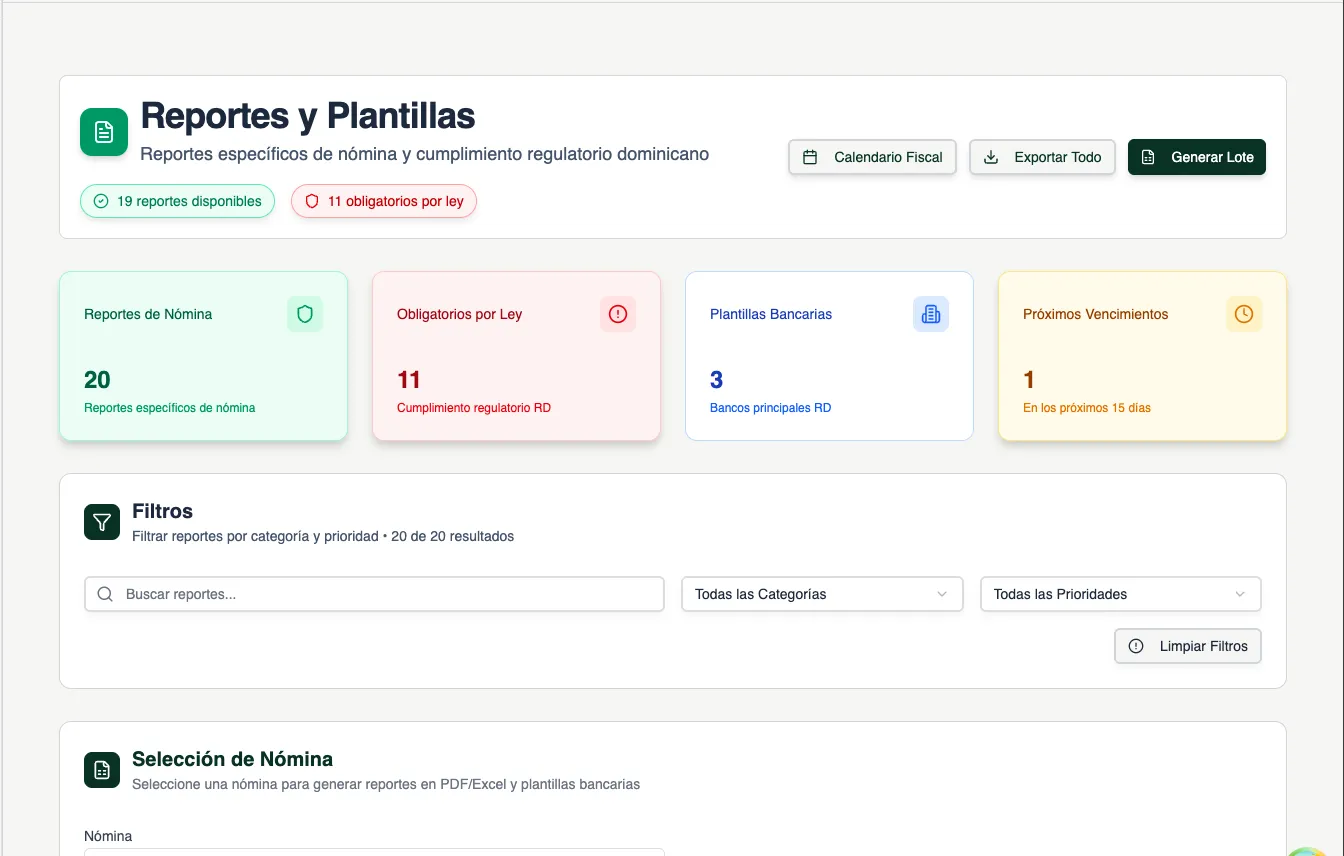Click the red alert icon in Obligatorios por Ley card
The image size is (1344, 856).
pyautogui.click(x=618, y=314)
